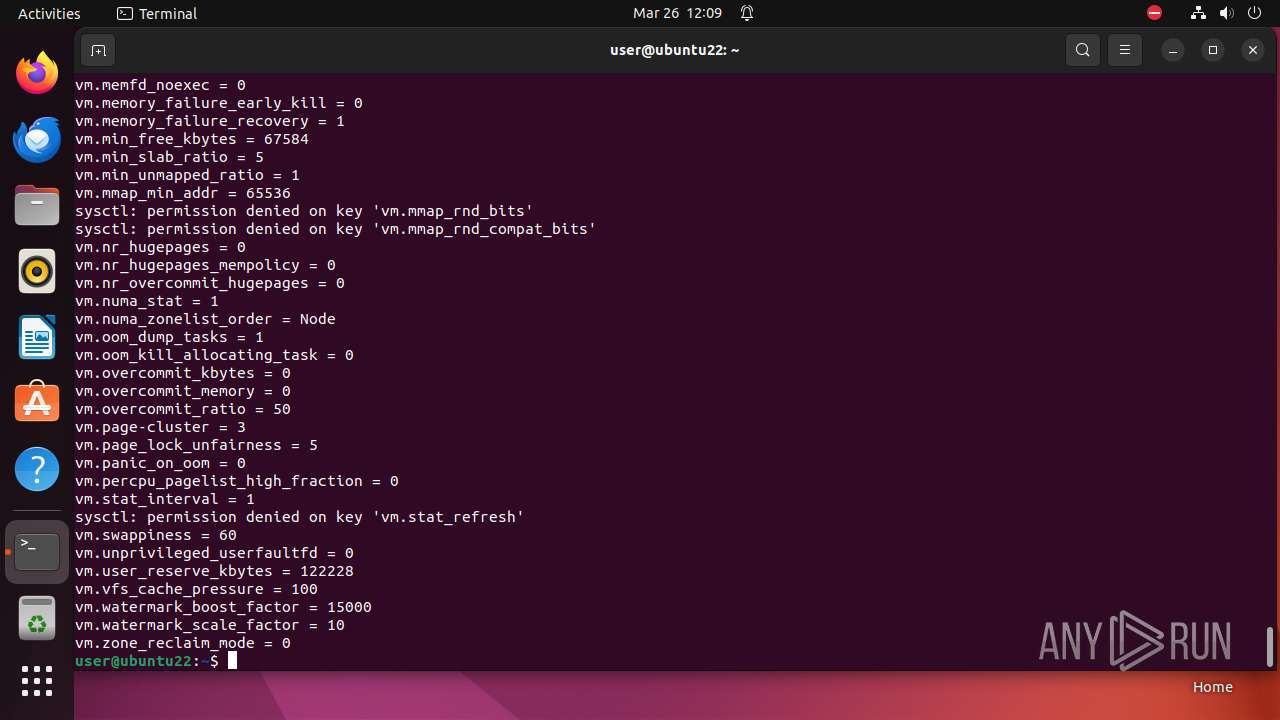Click the line vm.watermark_scale_factor = 10
The image size is (1280, 720).
[210, 625]
